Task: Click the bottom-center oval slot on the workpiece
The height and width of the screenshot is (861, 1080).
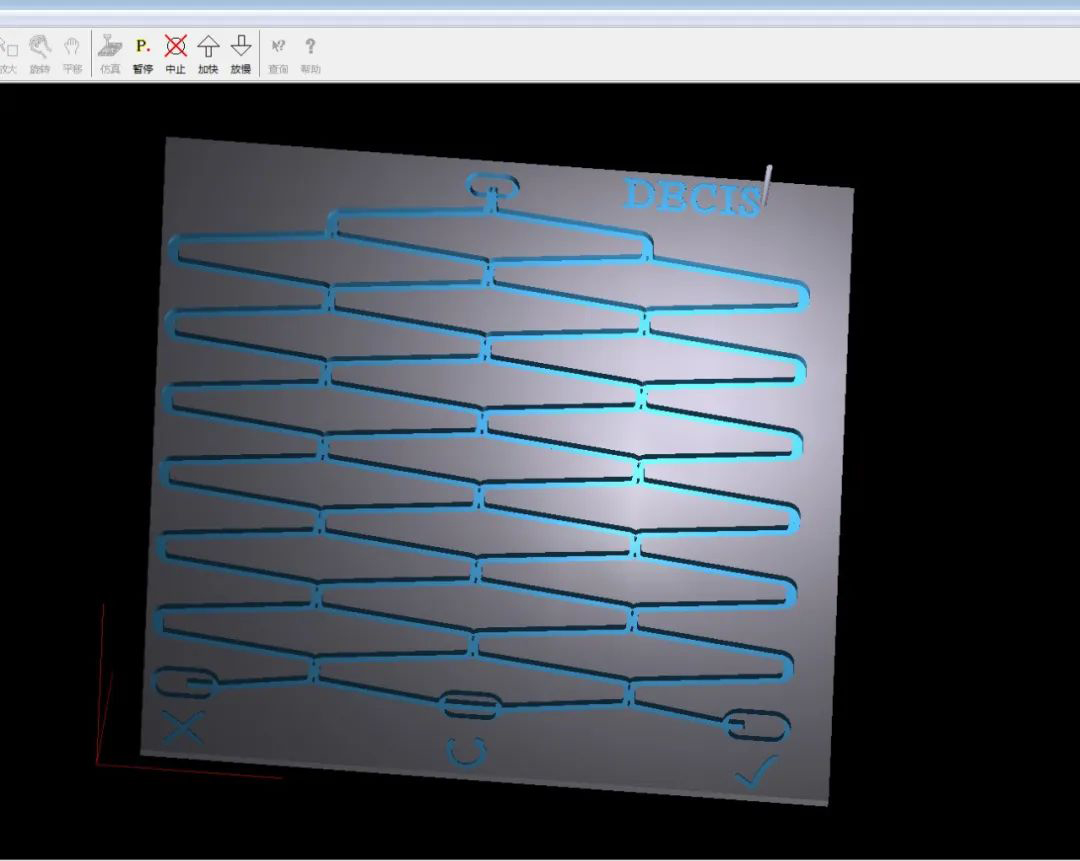Action: [x=470, y=705]
